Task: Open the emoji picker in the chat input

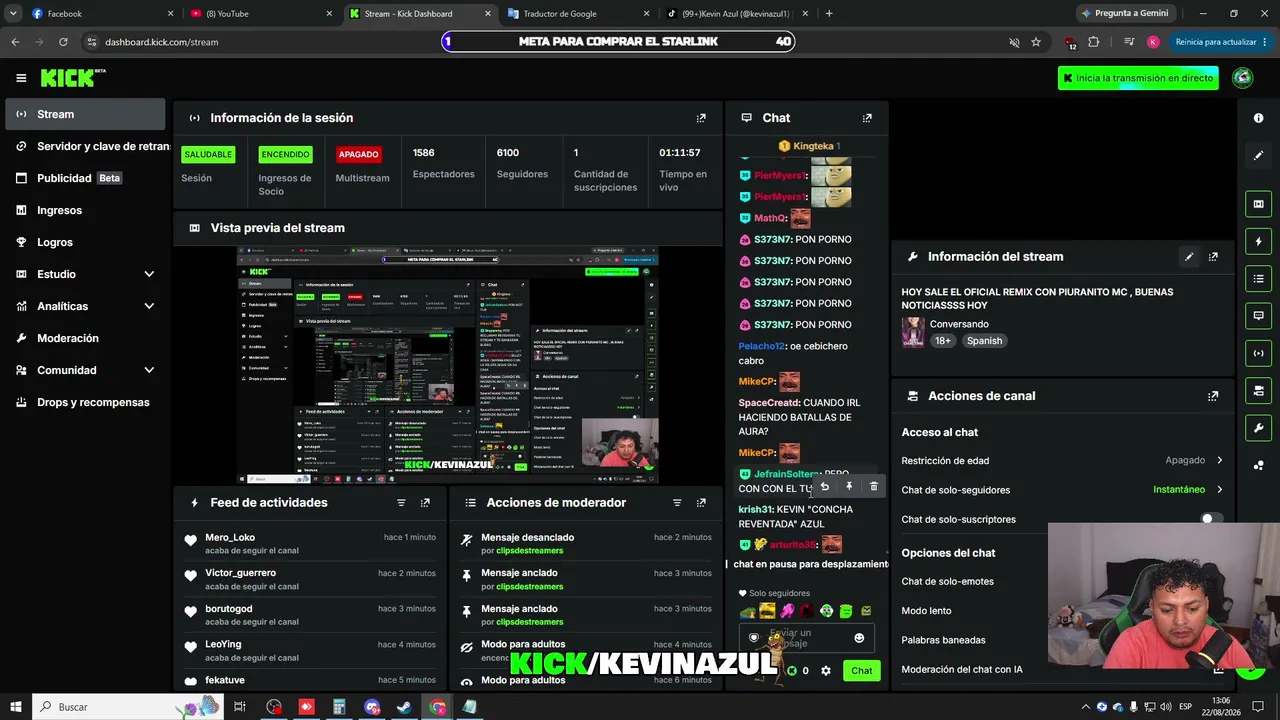Action: point(859,638)
